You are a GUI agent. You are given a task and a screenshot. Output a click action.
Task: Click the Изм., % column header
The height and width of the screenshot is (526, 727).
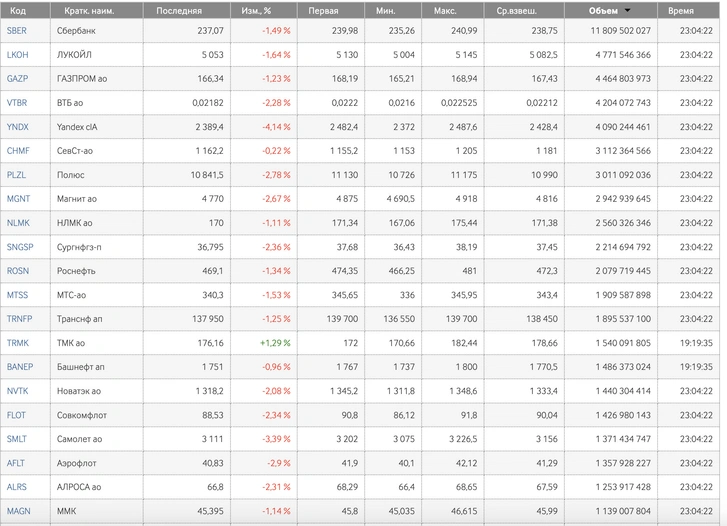(256, 10)
